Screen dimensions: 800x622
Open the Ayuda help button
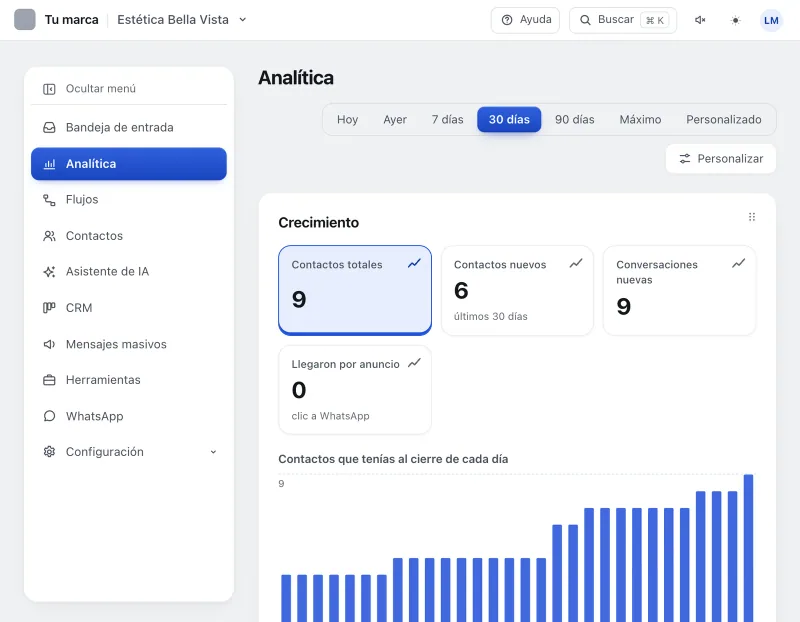tap(525, 20)
